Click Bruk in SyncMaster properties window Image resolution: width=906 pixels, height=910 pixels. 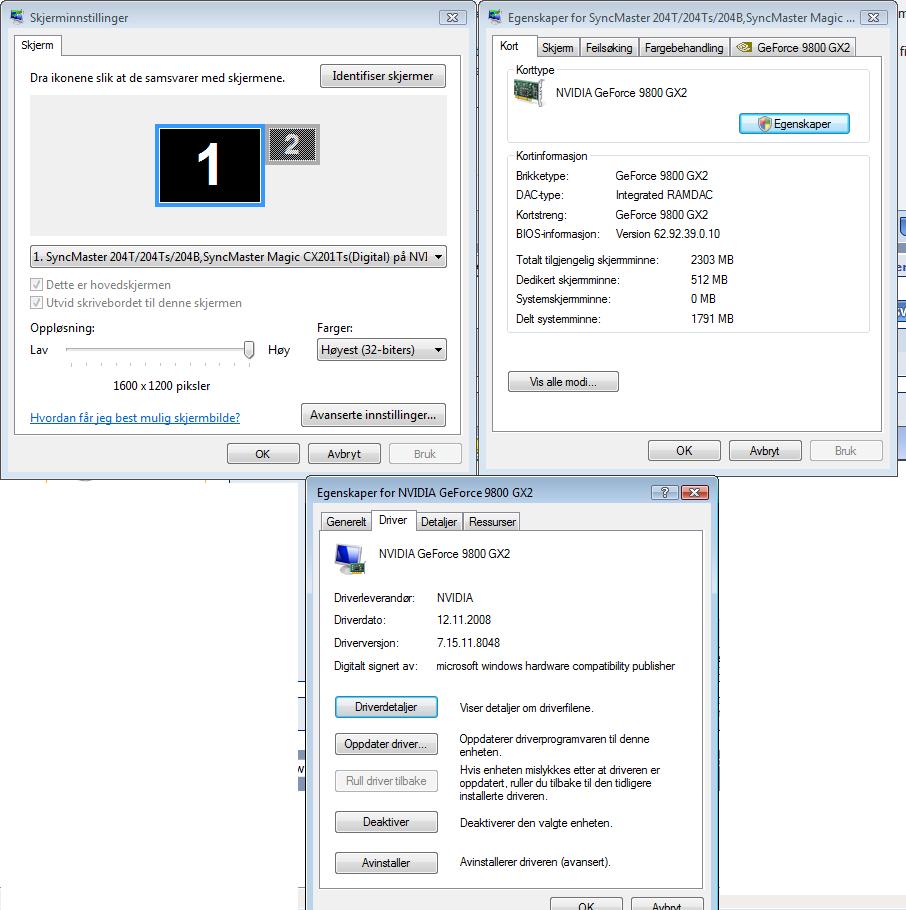[846, 451]
